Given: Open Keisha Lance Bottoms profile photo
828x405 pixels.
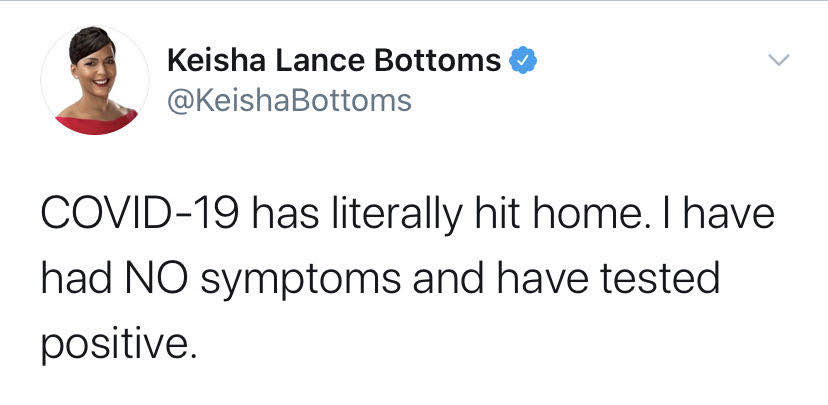Looking at the screenshot, I should point(96,79).
